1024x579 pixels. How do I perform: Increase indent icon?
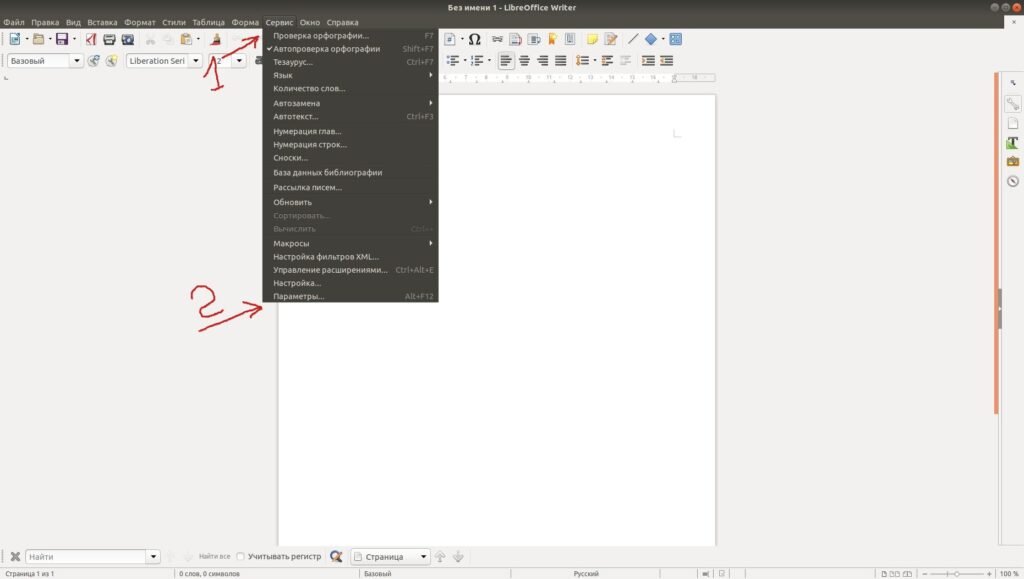coord(648,61)
